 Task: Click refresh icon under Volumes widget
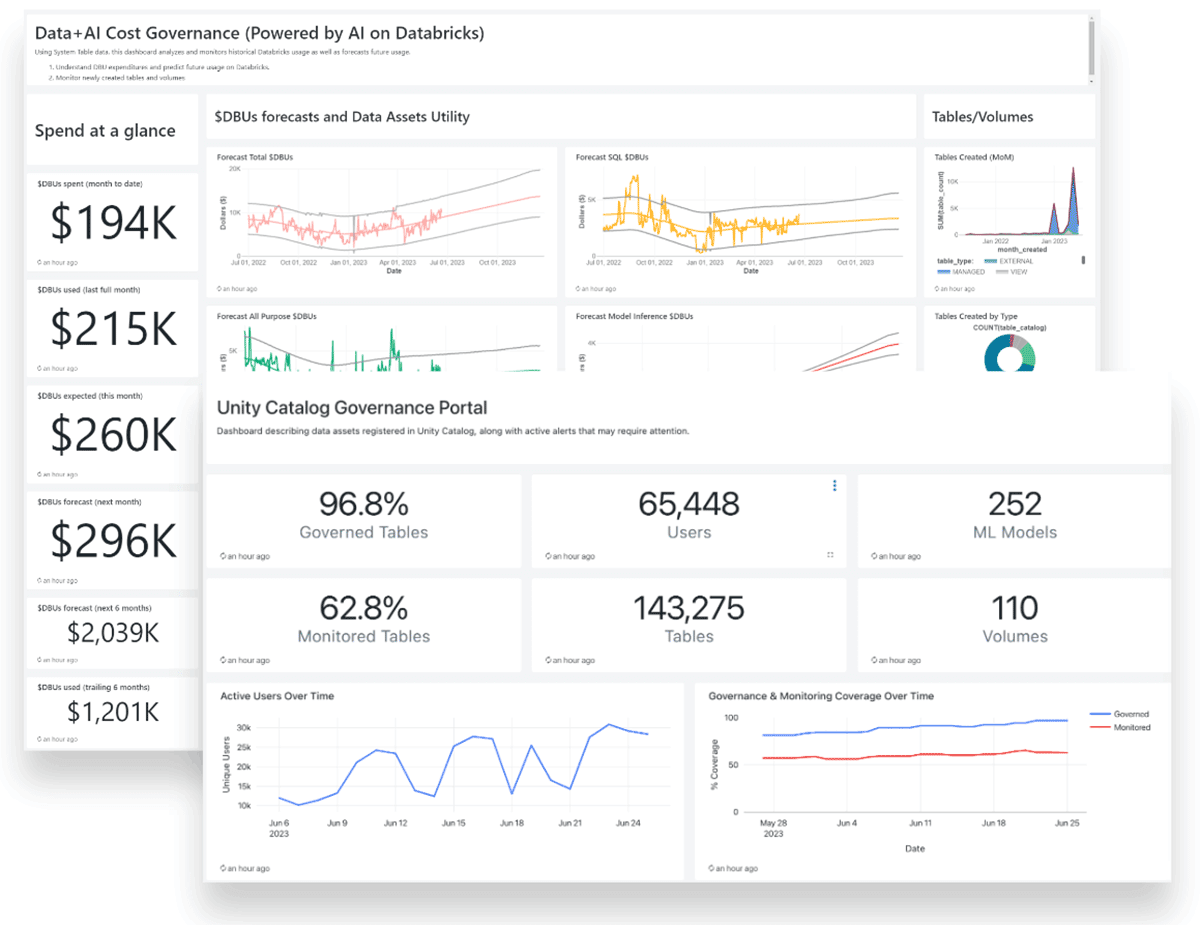point(874,660)
